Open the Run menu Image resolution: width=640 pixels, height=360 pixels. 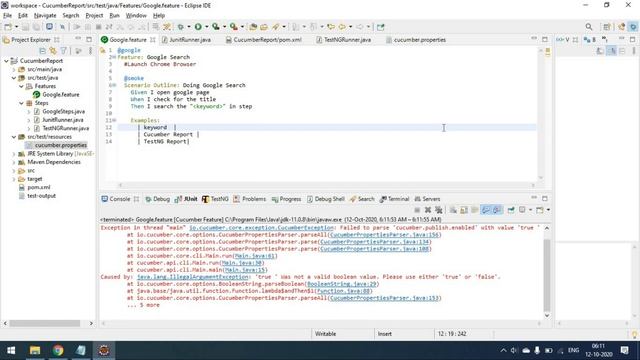pos(114,16)
